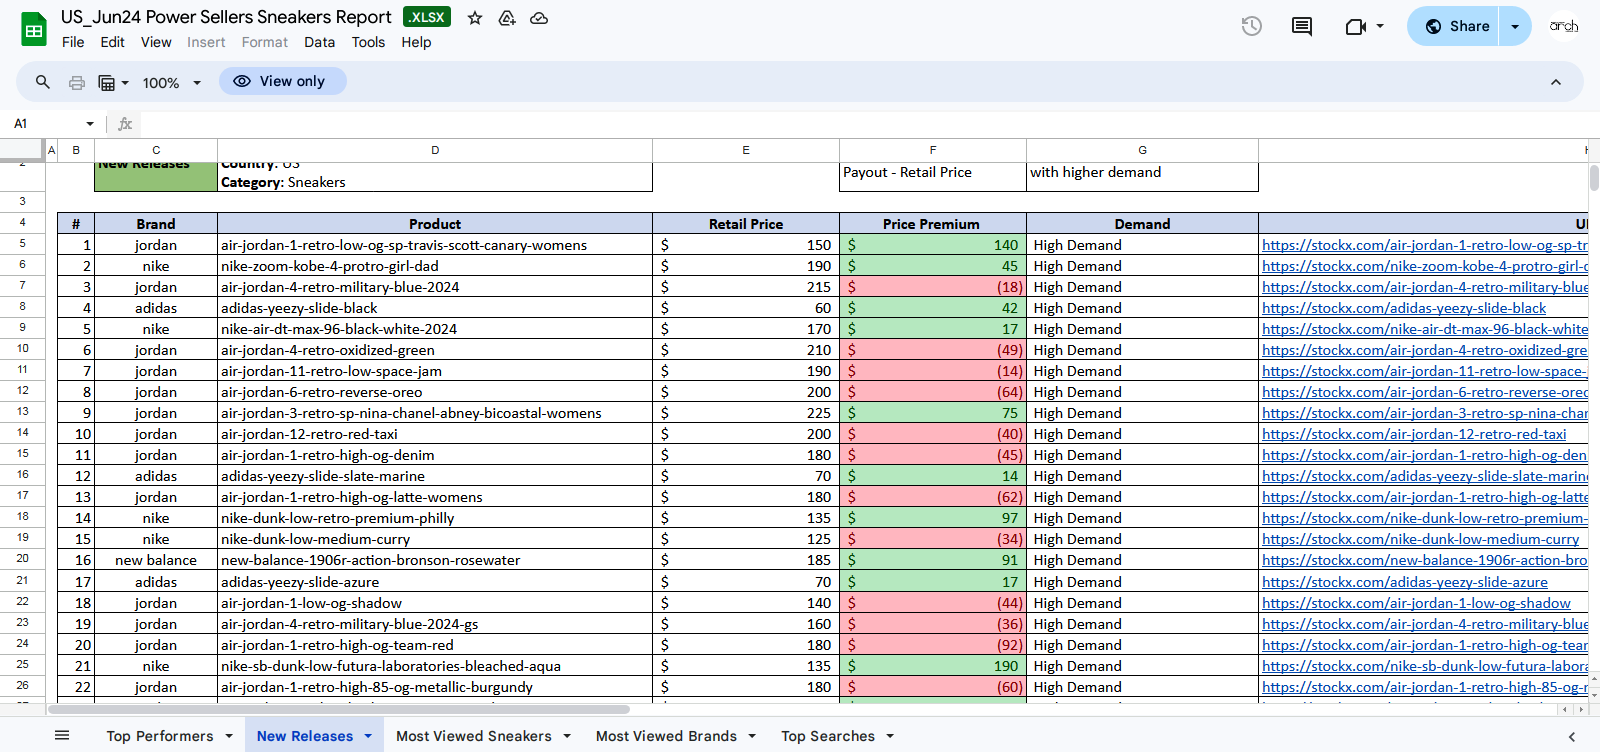Image resolution: width=1600 pixels, height=752 pixels.
Task: Switch to the Most Viewed Sneakers sheet
Action: [x=474, y=736]
